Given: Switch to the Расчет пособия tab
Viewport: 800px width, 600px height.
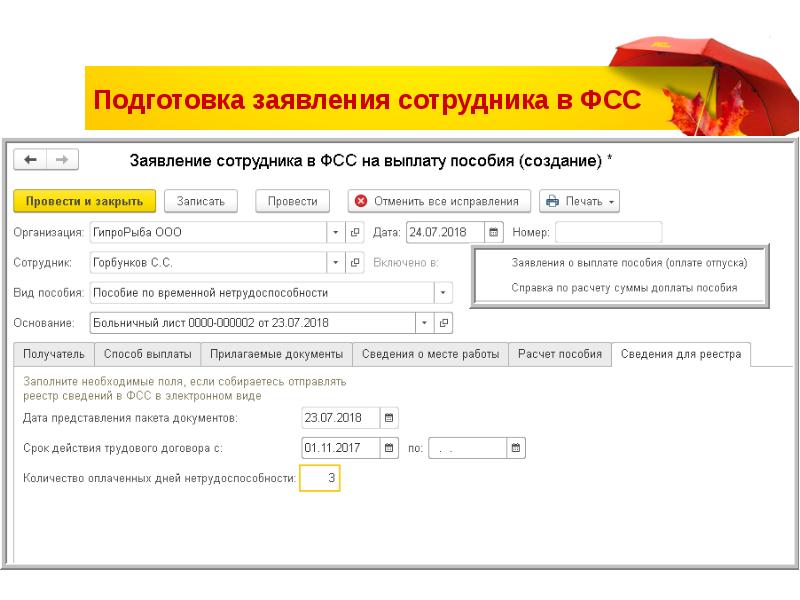Looking at the screenshot, I should pos(560,354).
